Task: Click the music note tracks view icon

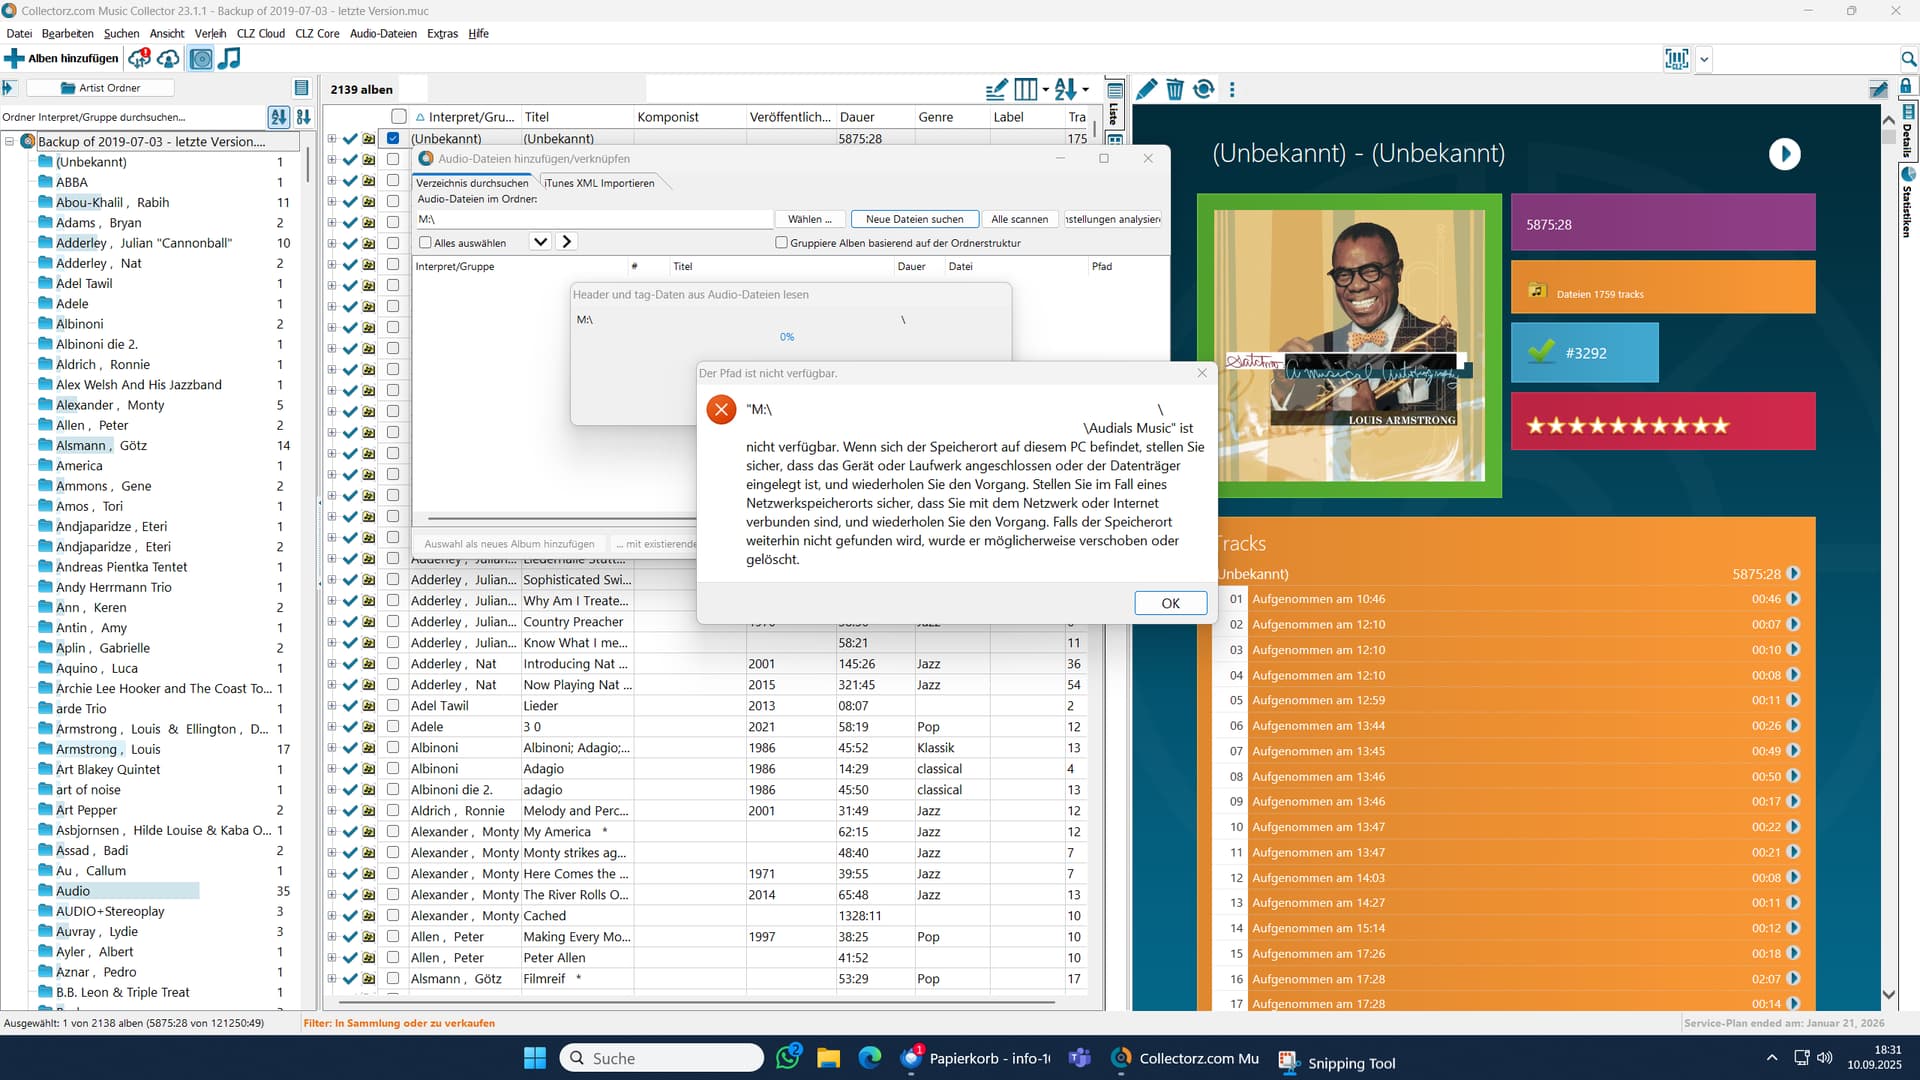Action: click(230, 58)
